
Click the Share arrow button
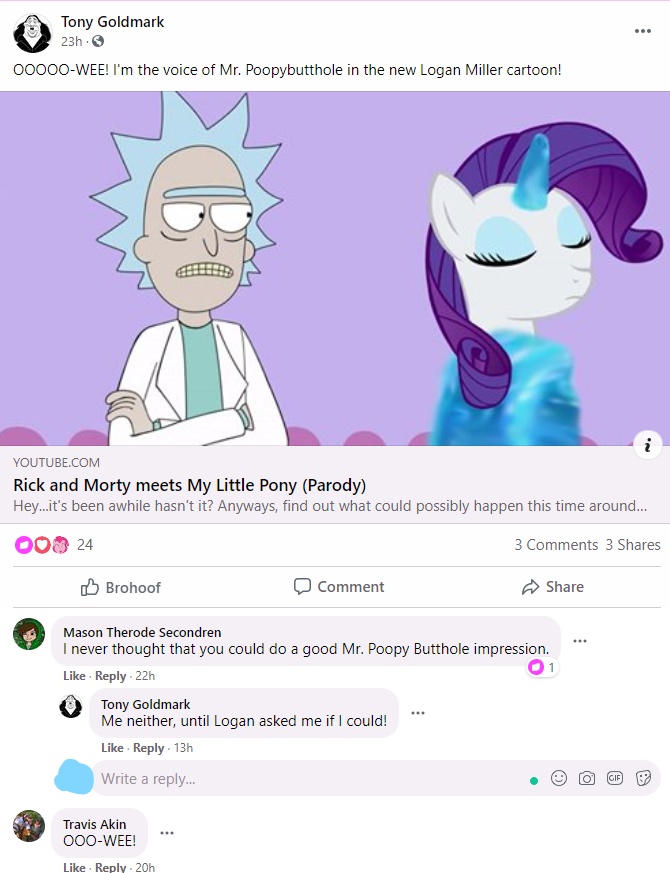(x=552, y=587)
